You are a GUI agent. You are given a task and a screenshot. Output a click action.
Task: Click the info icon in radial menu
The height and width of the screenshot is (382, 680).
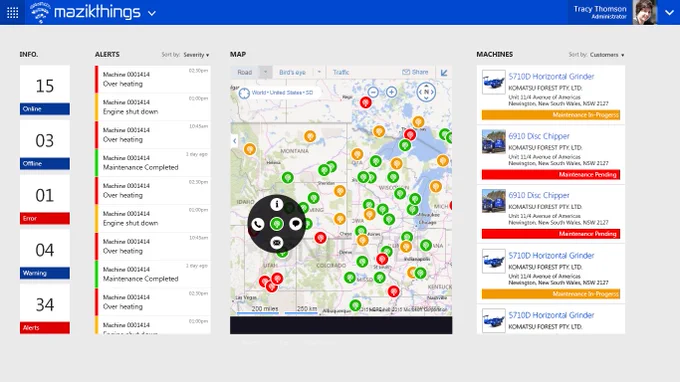point(277,204)
